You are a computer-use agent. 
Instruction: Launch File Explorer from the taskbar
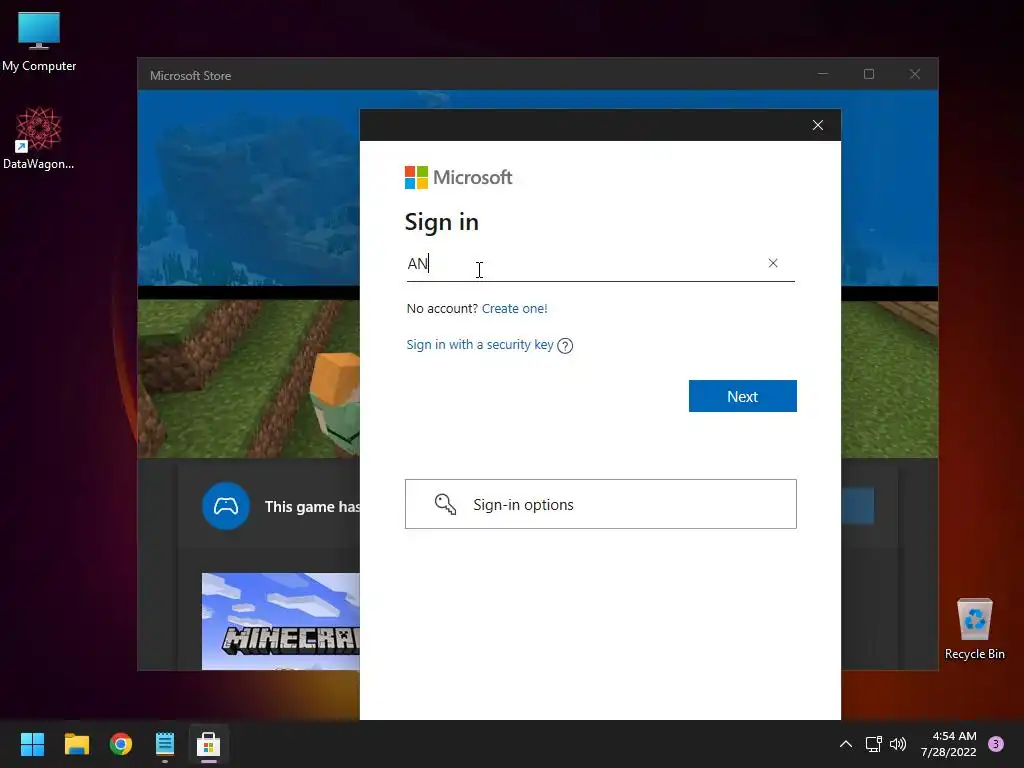(x=76, y=744)
